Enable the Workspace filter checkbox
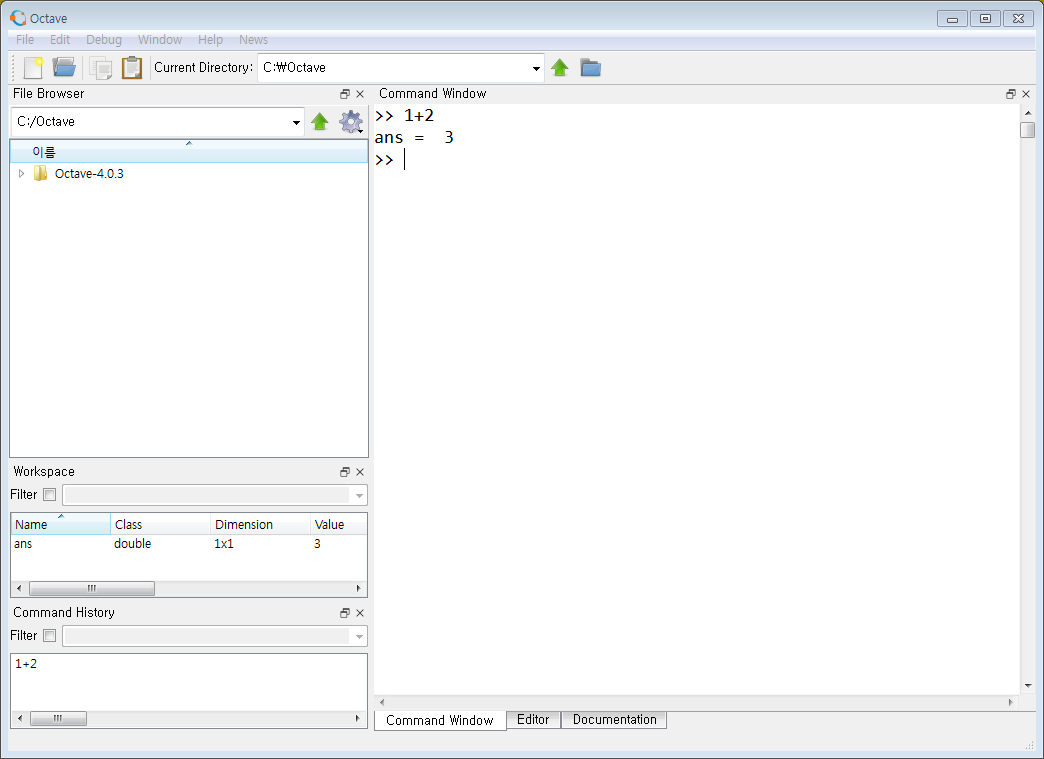1044x759 pixels. pyautogui.click(x=49, y=495)
